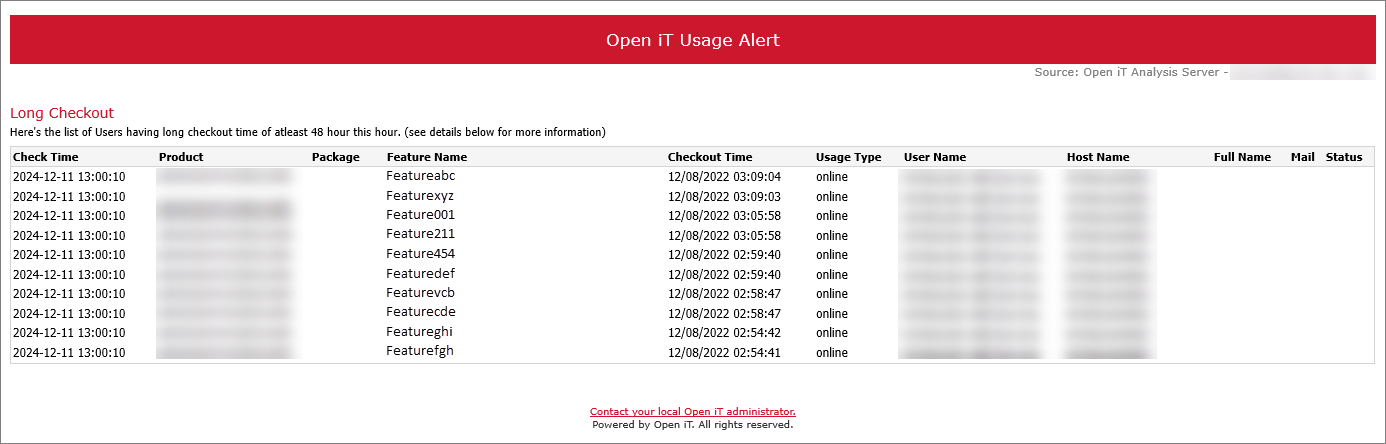Click the Package column header
The image size is (1386, 444).
335,157
